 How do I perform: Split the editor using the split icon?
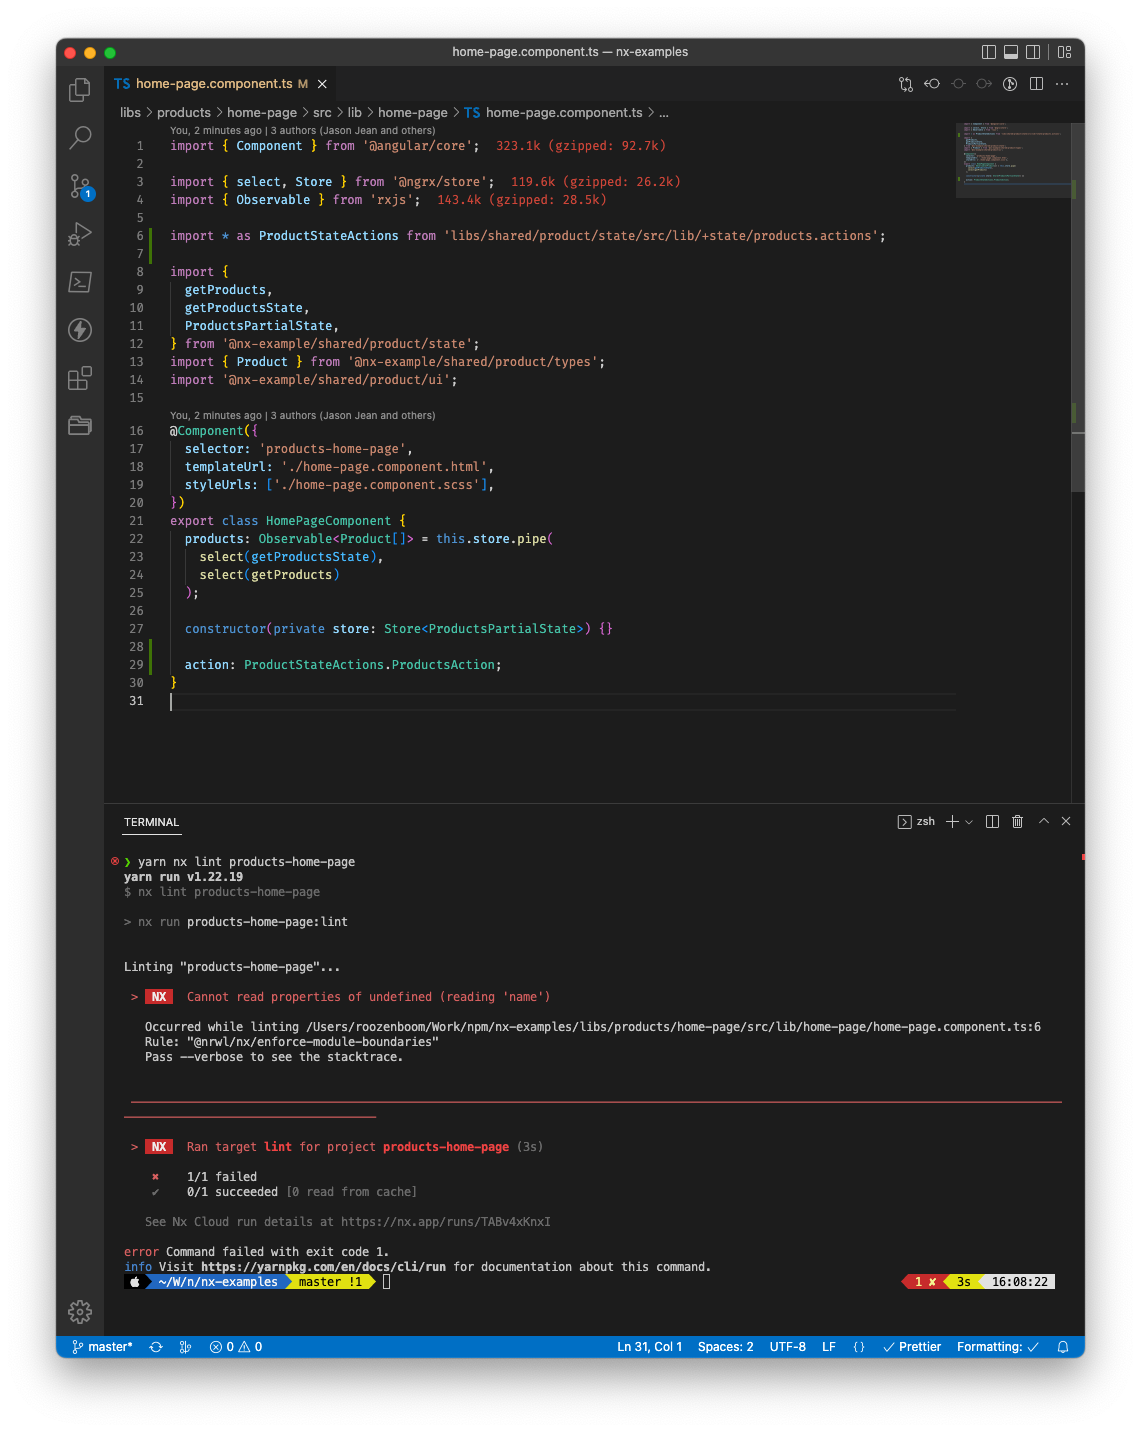(1036, 84)
